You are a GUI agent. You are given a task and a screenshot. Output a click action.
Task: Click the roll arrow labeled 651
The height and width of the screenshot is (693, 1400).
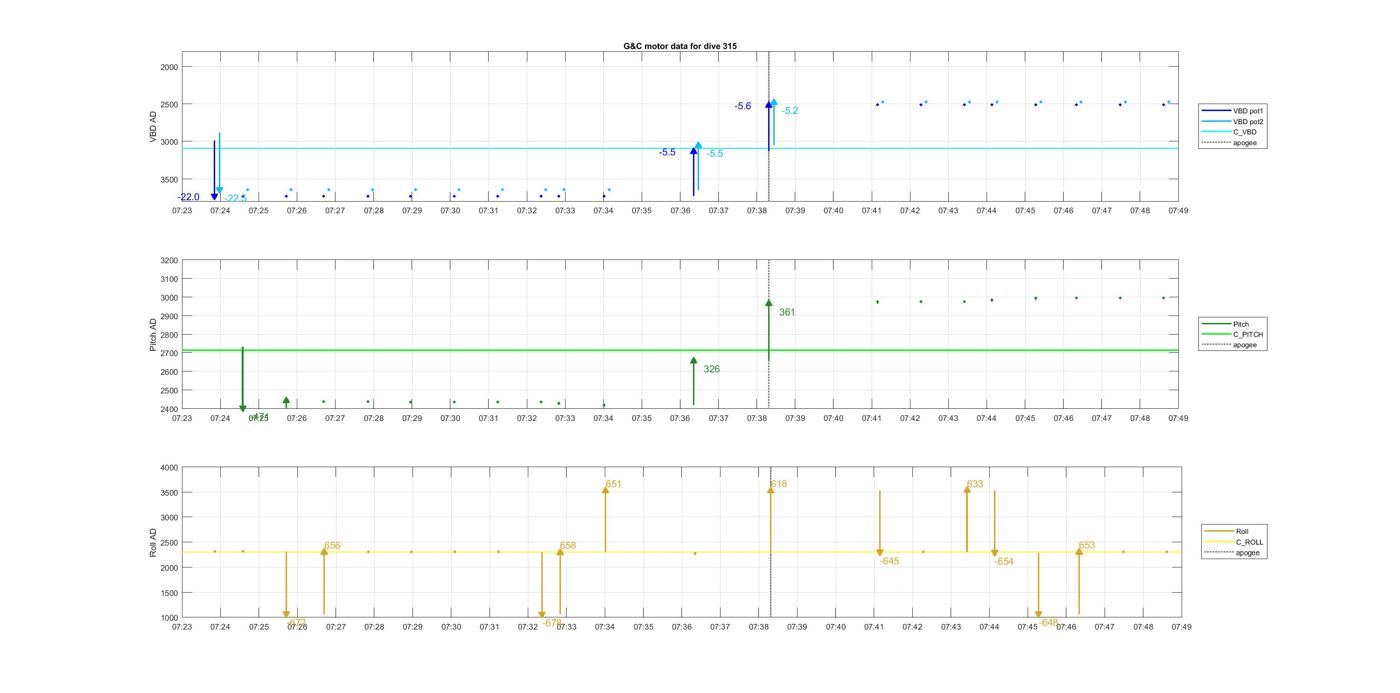605,518
